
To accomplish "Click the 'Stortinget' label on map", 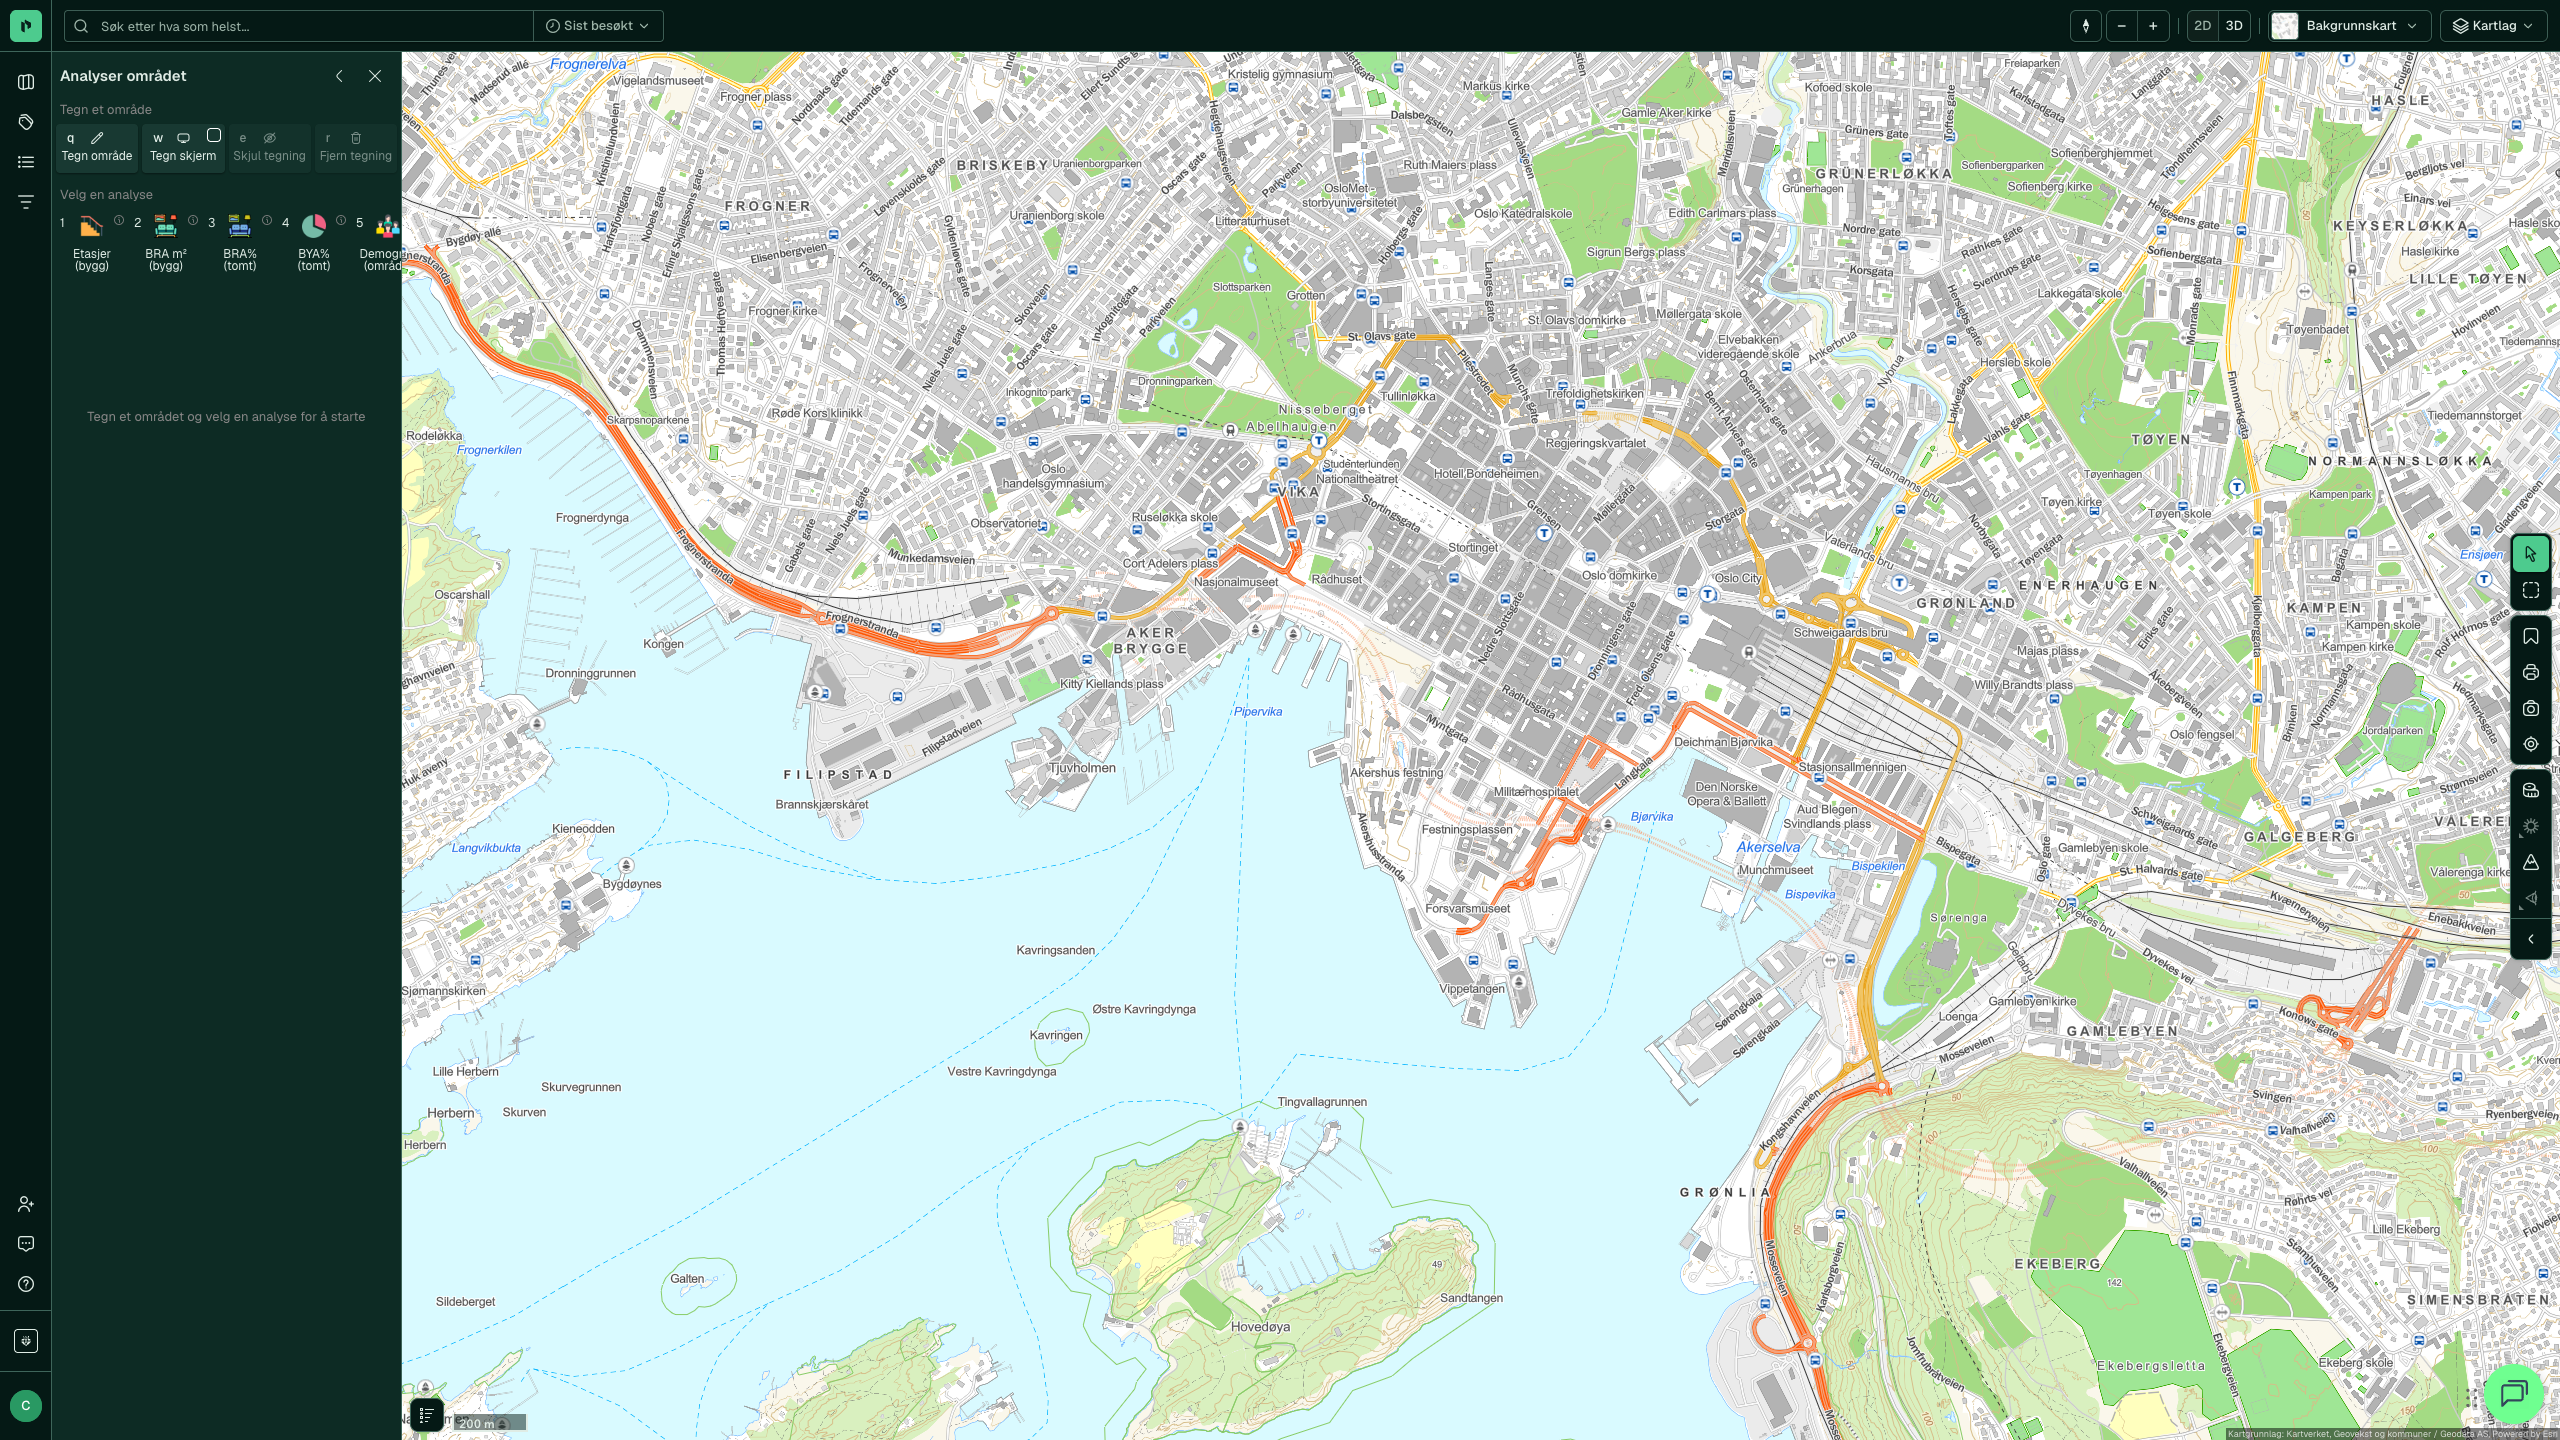I will [x=1473, y=548].
